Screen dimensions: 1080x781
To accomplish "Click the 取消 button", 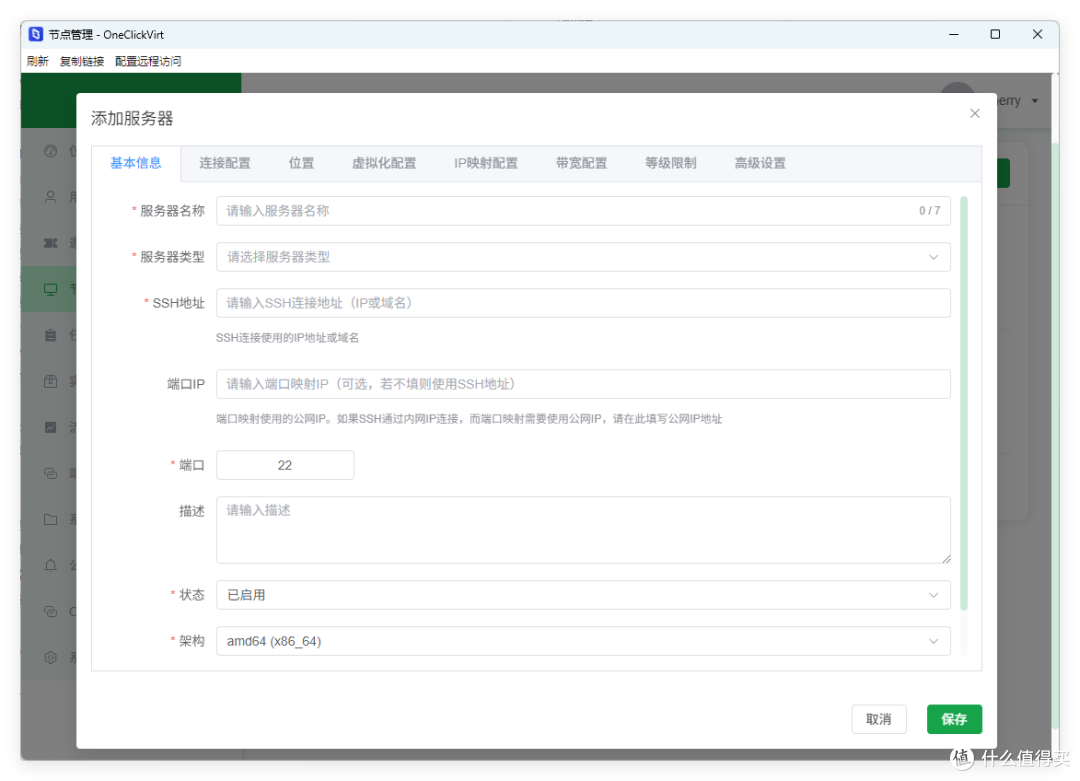I will pyautogui.click(x=878, y=719).
